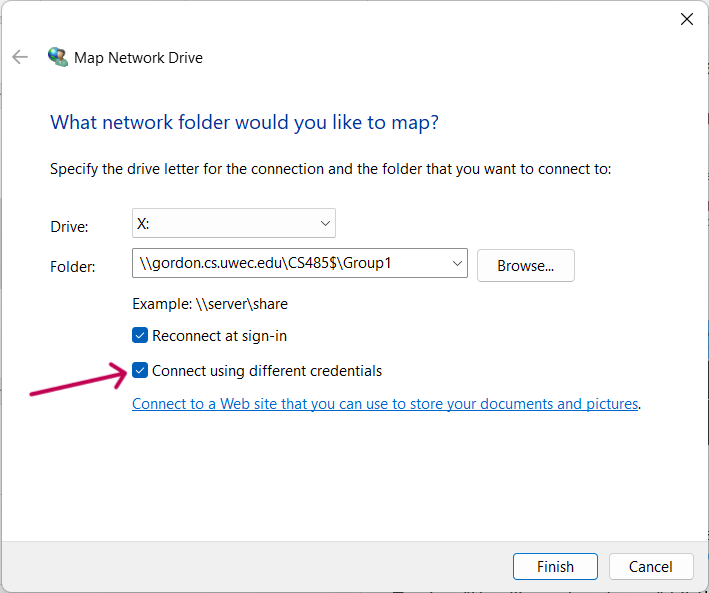Click the Finish button
The image size is (709, 593).
(555, 566)
